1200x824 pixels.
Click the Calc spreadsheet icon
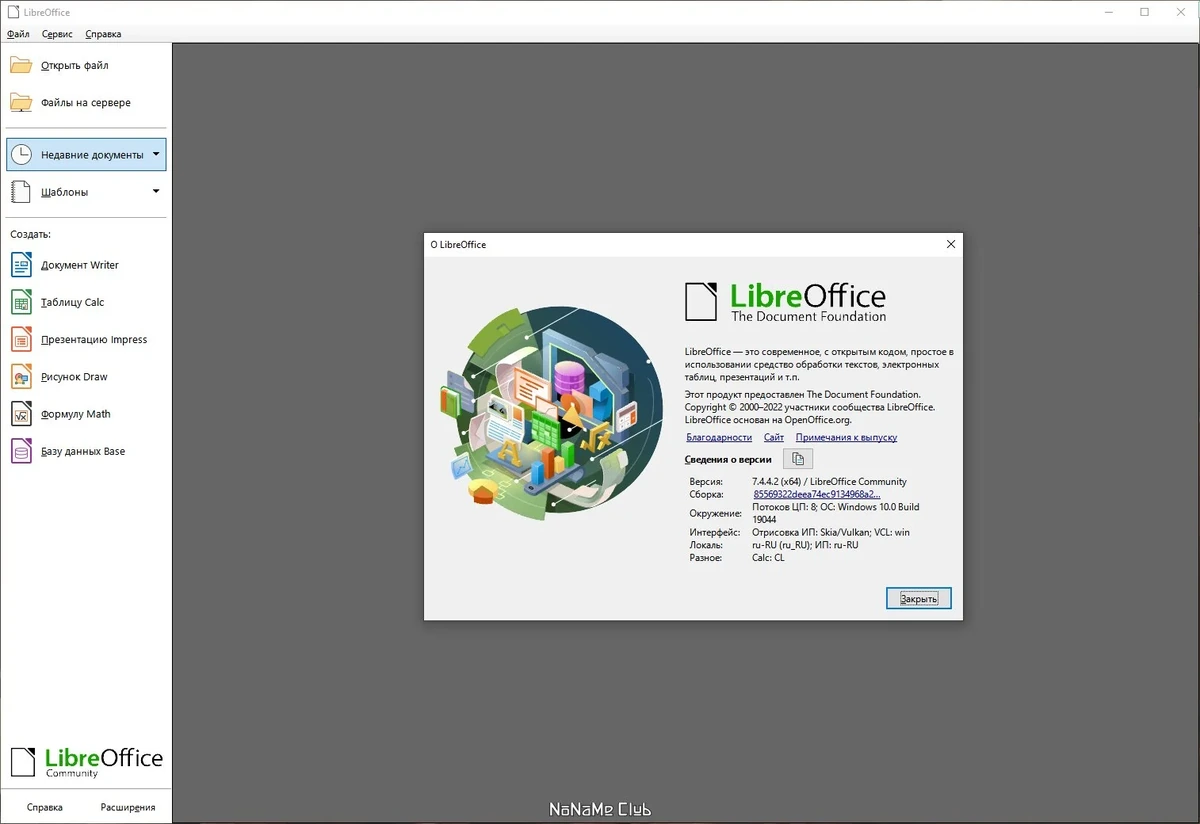click(x=21, y=302)
